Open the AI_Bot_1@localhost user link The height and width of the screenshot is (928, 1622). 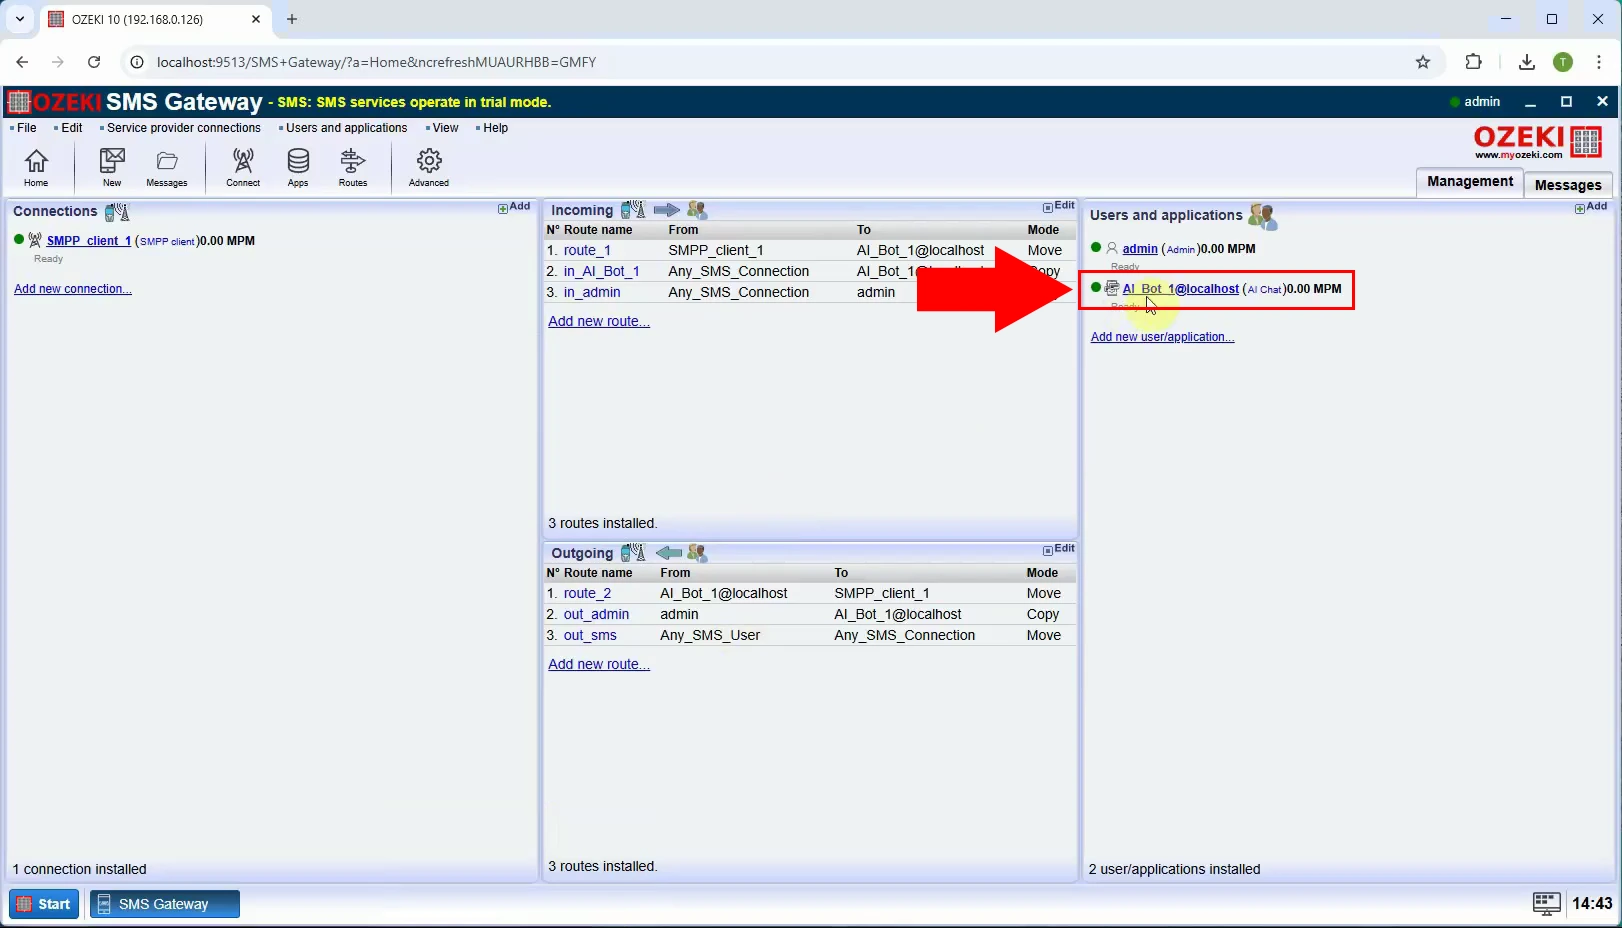(x=1181, y=289)
